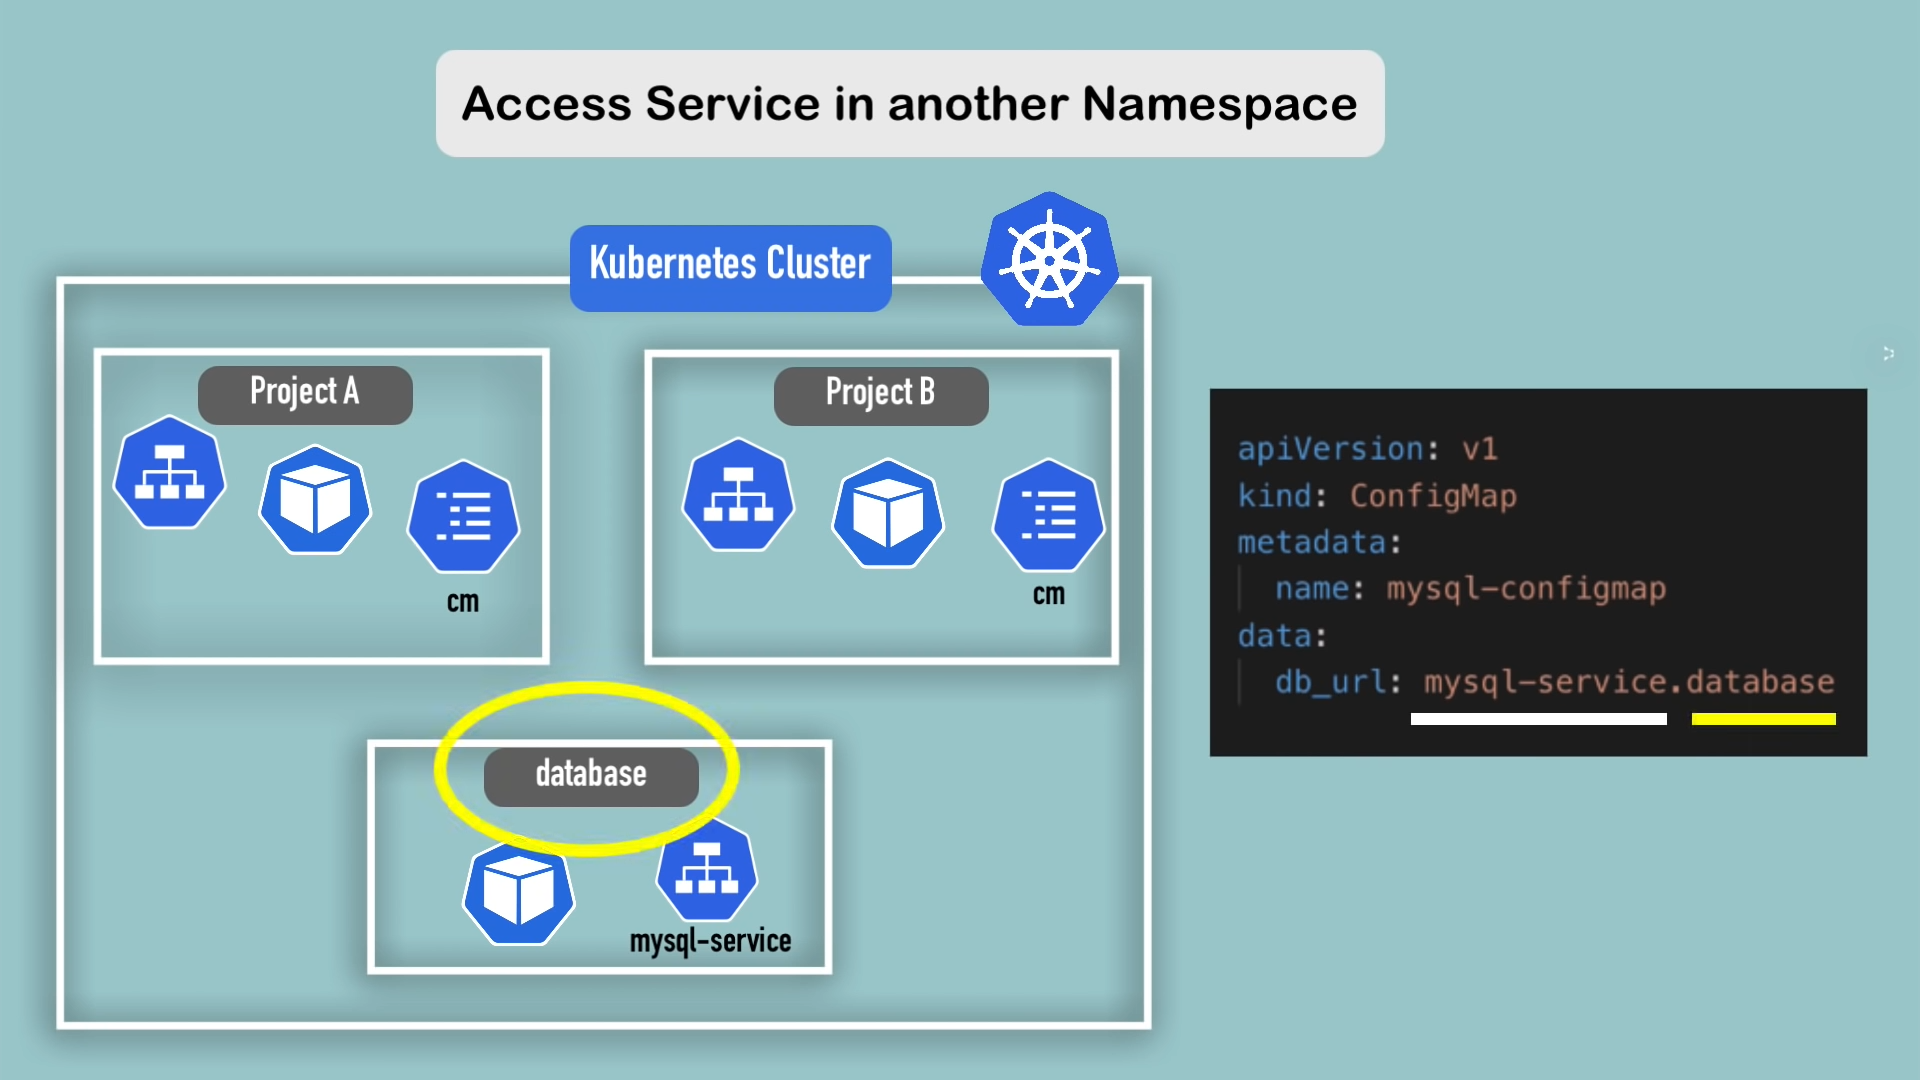This screenshot has height=1080, width=1920.
Task: Select the Pod cube in database namespace
Action: [518, 893]
